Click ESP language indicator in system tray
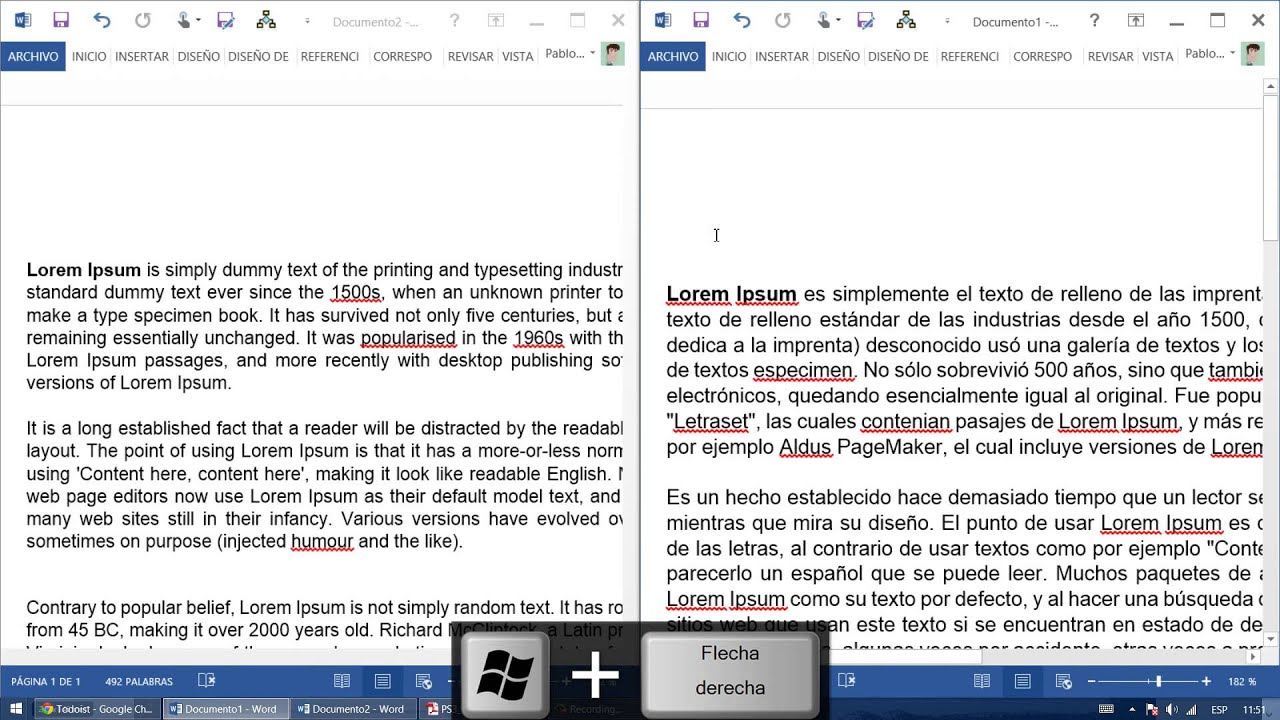The width and height of the screenshot is (1280, 720). tap(1220, 709)
